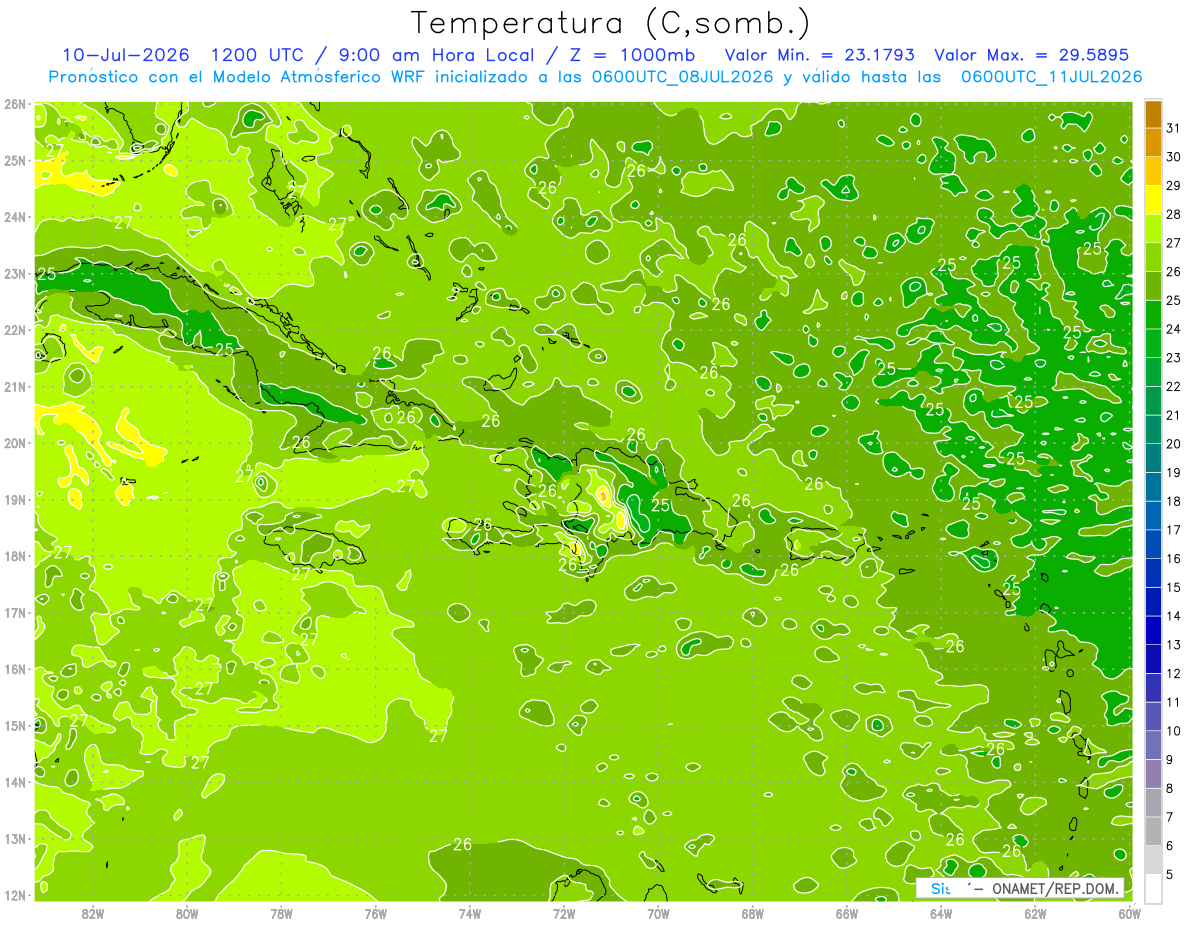Click the "72W" longitude axis label
The height and width of the screenshot is (927, 1200).
[564, 913]
